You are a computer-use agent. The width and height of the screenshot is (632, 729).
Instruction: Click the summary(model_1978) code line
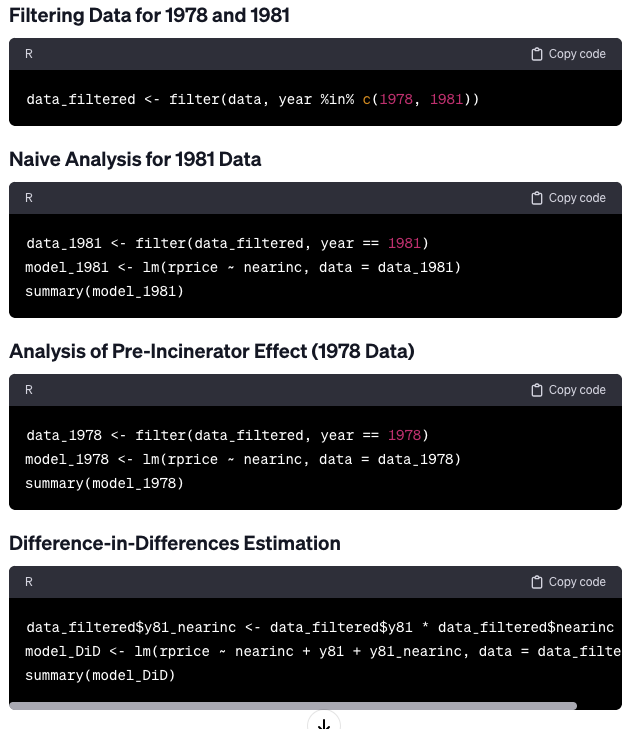click(105, 484)
